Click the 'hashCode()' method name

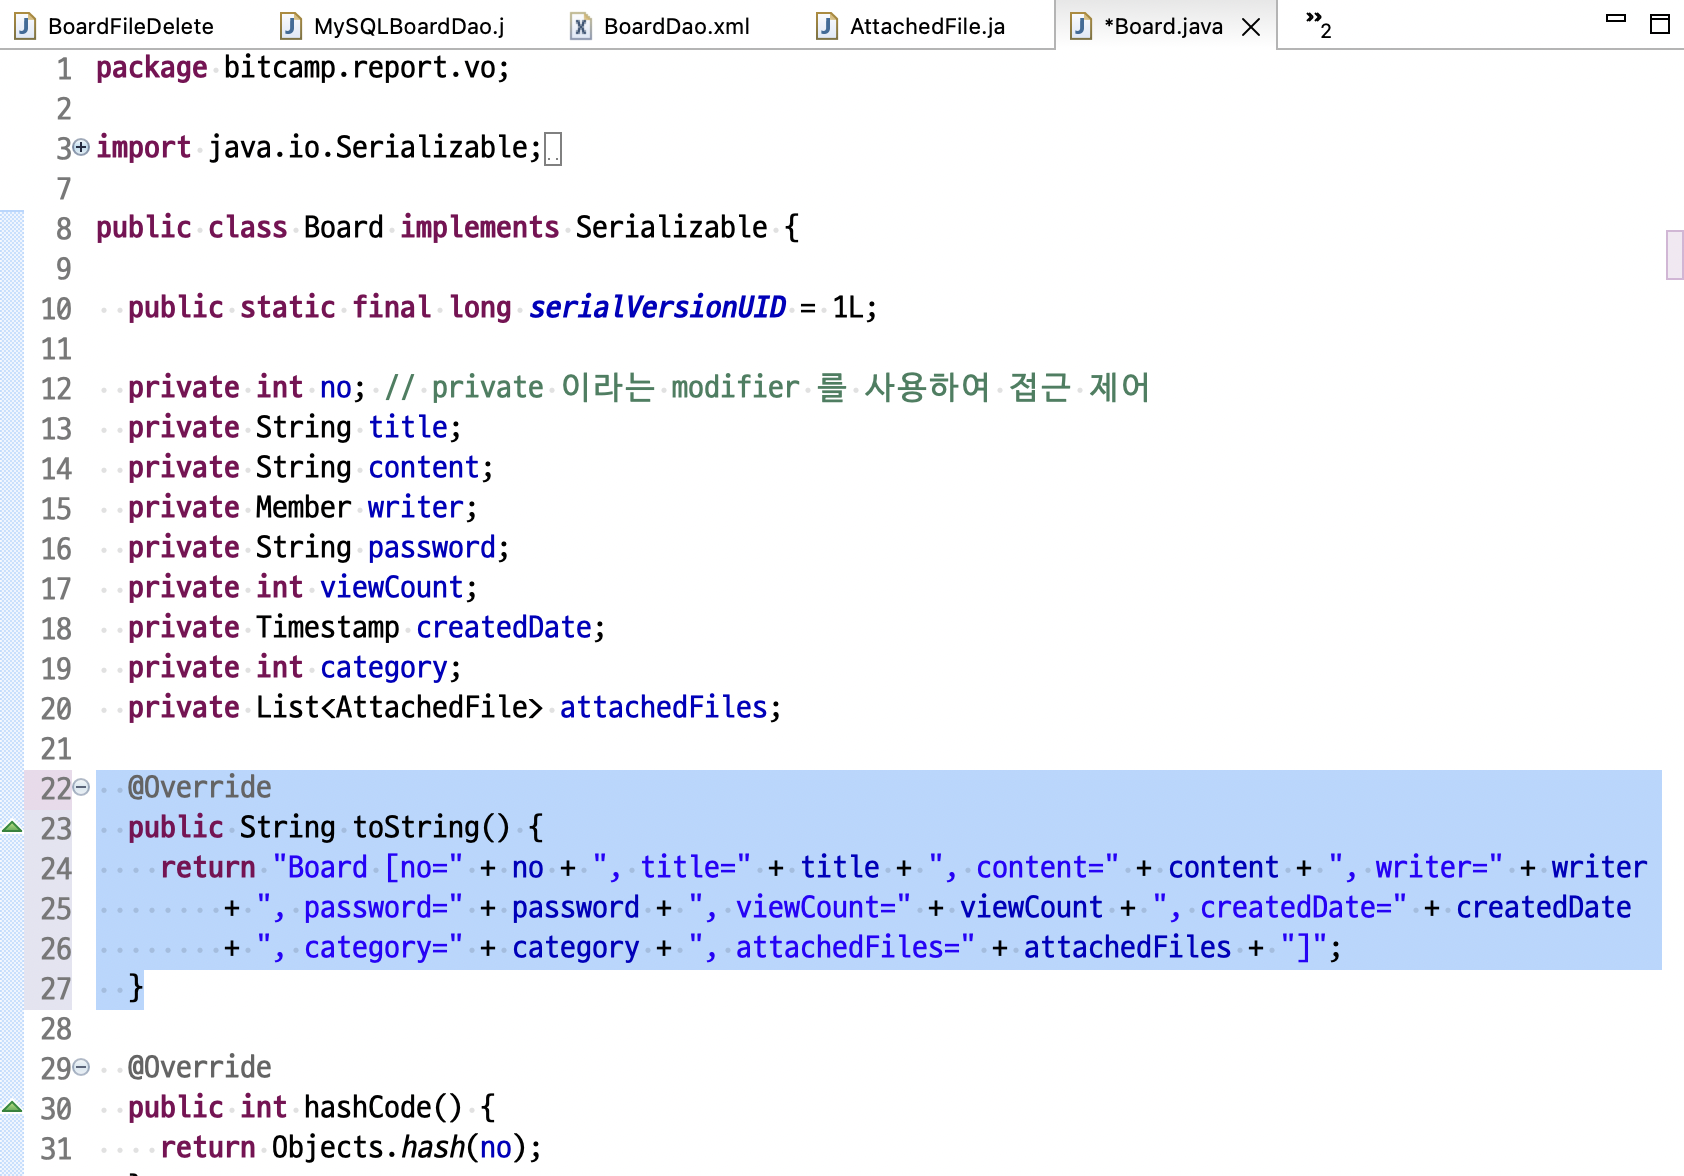point(383,1107)
